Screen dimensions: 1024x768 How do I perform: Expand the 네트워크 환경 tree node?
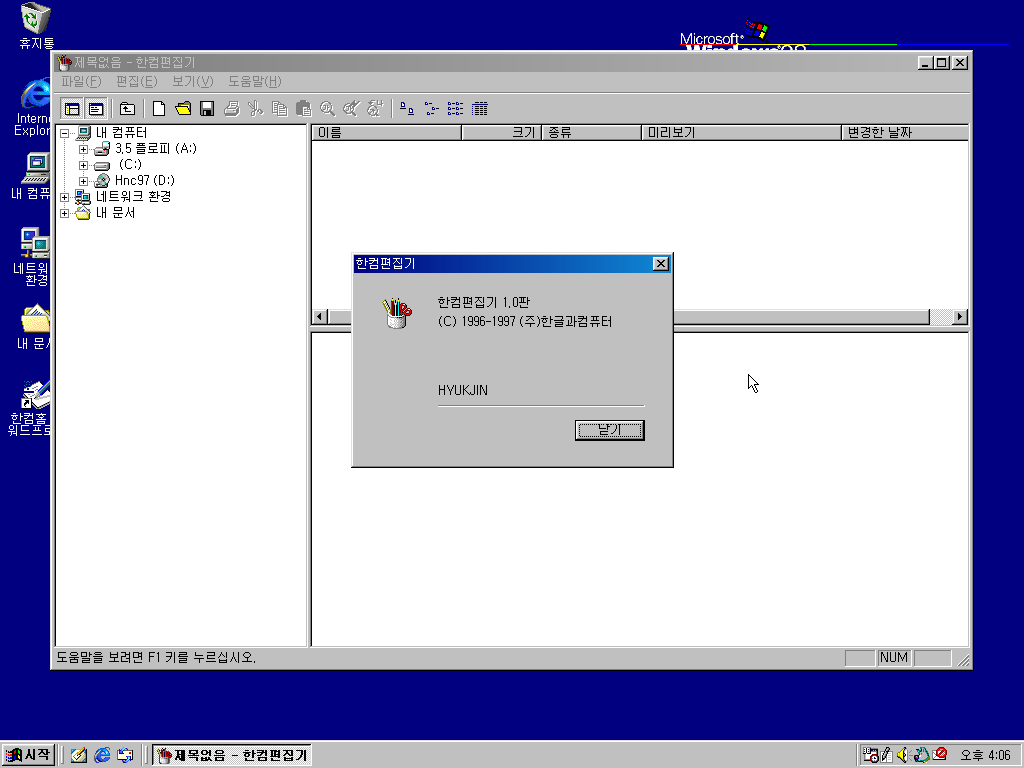click(x=64, y=197)
